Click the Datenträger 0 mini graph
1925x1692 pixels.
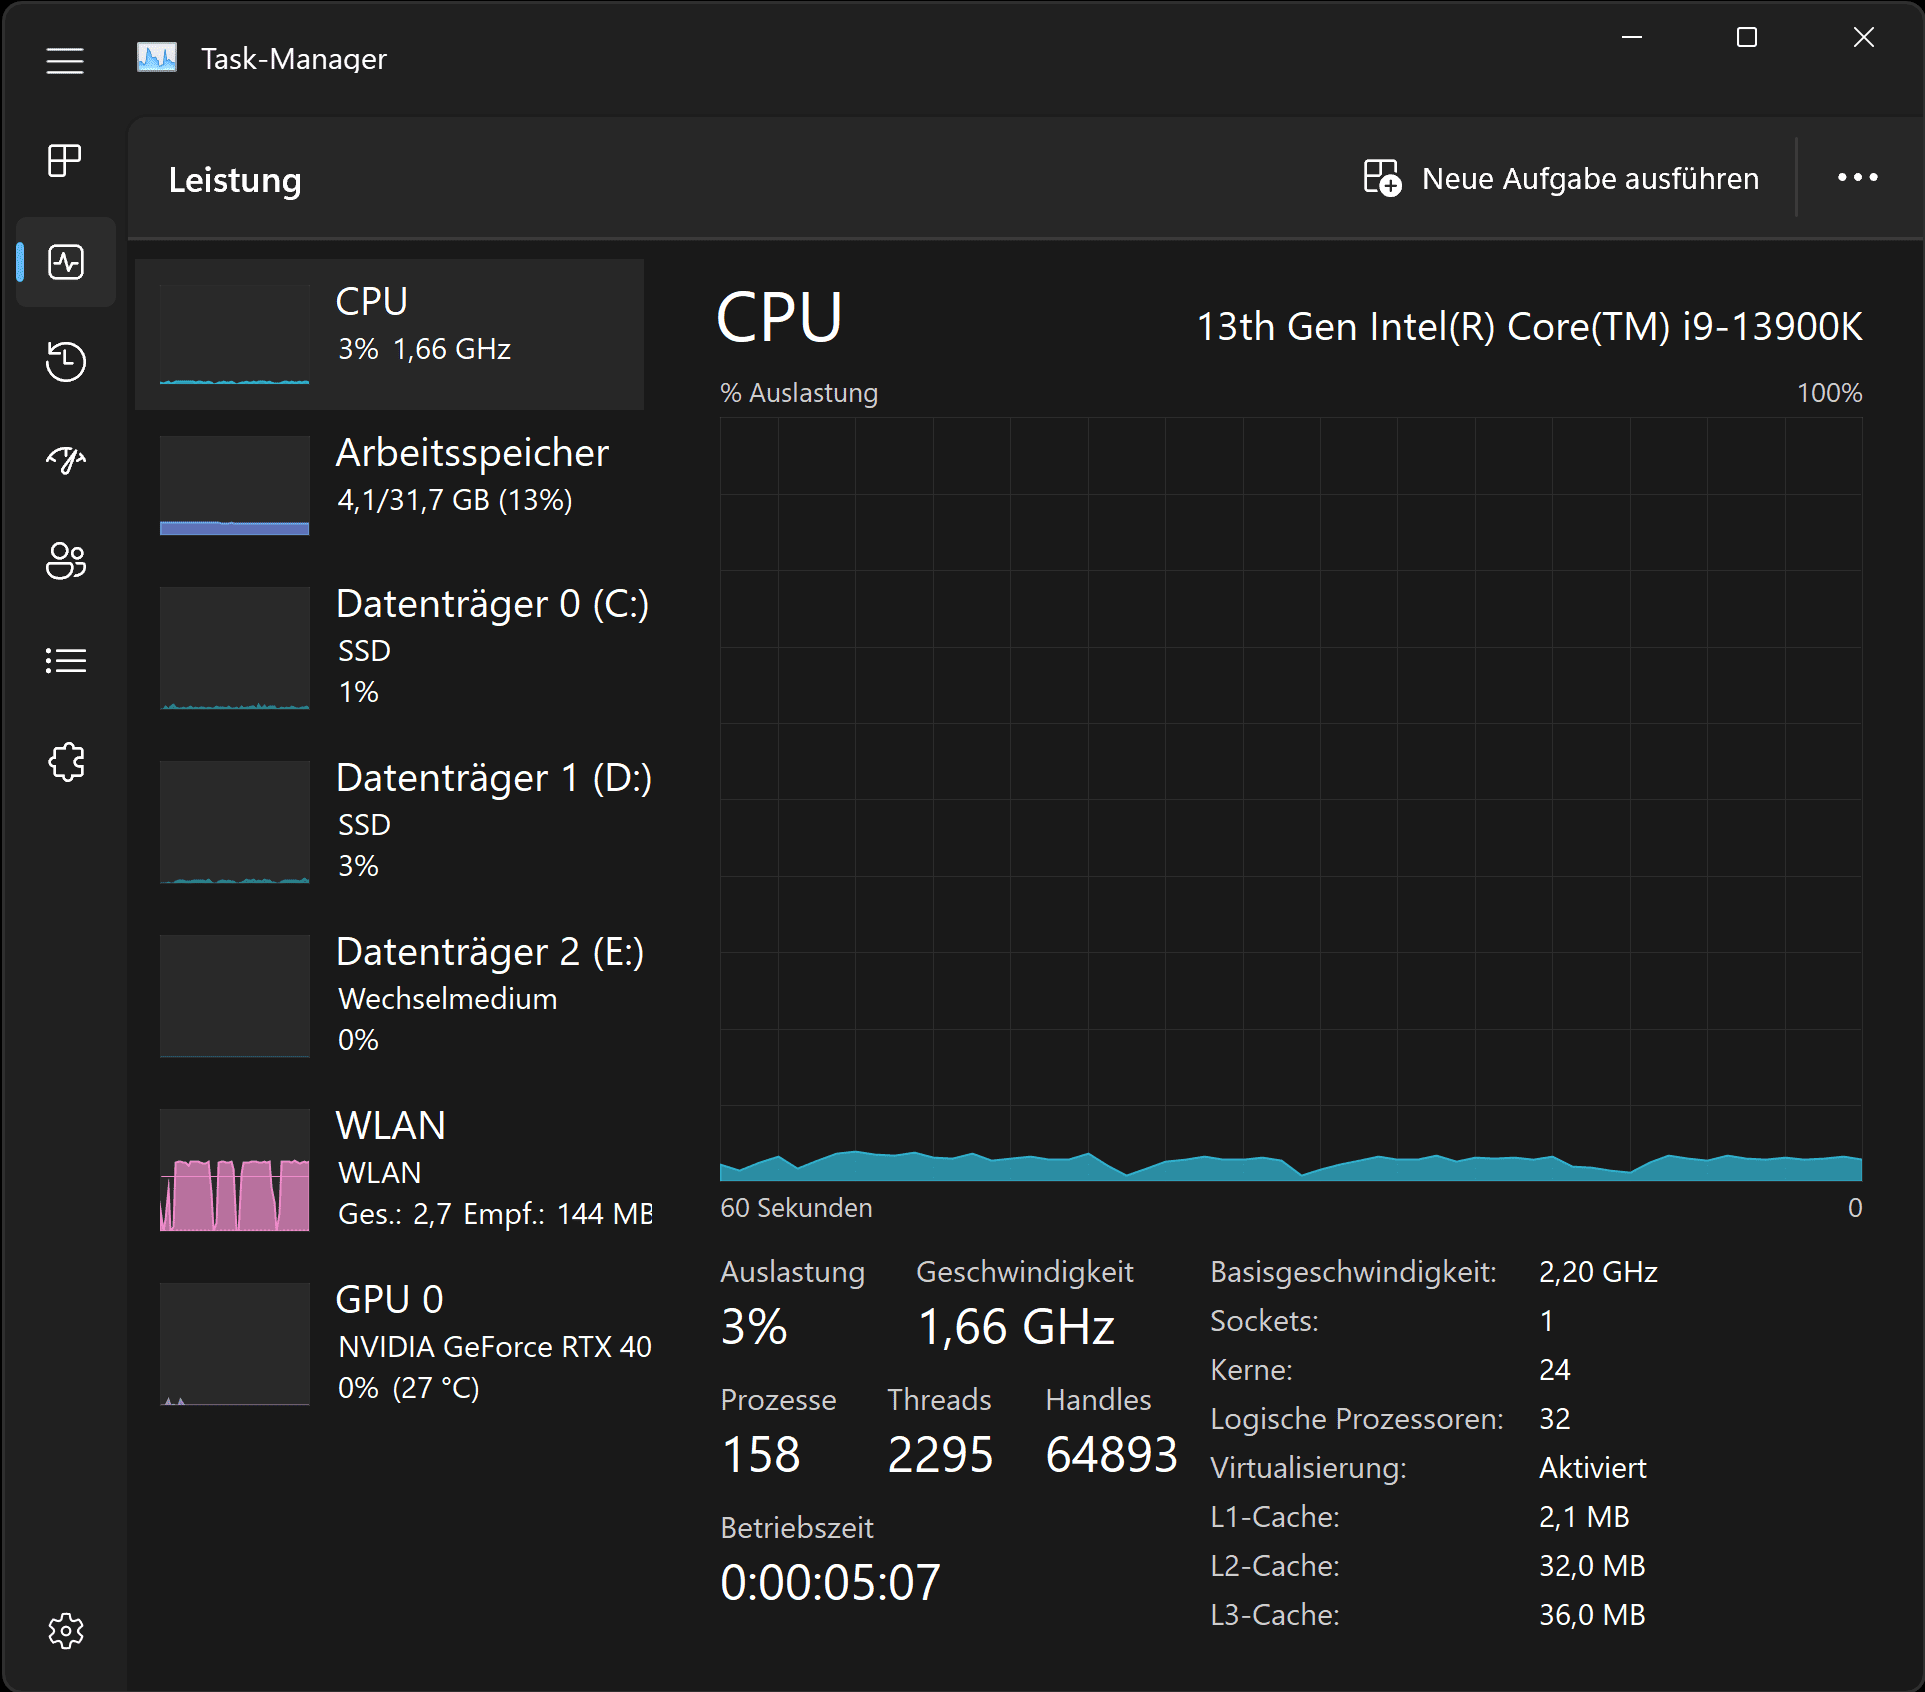(235, 648)
